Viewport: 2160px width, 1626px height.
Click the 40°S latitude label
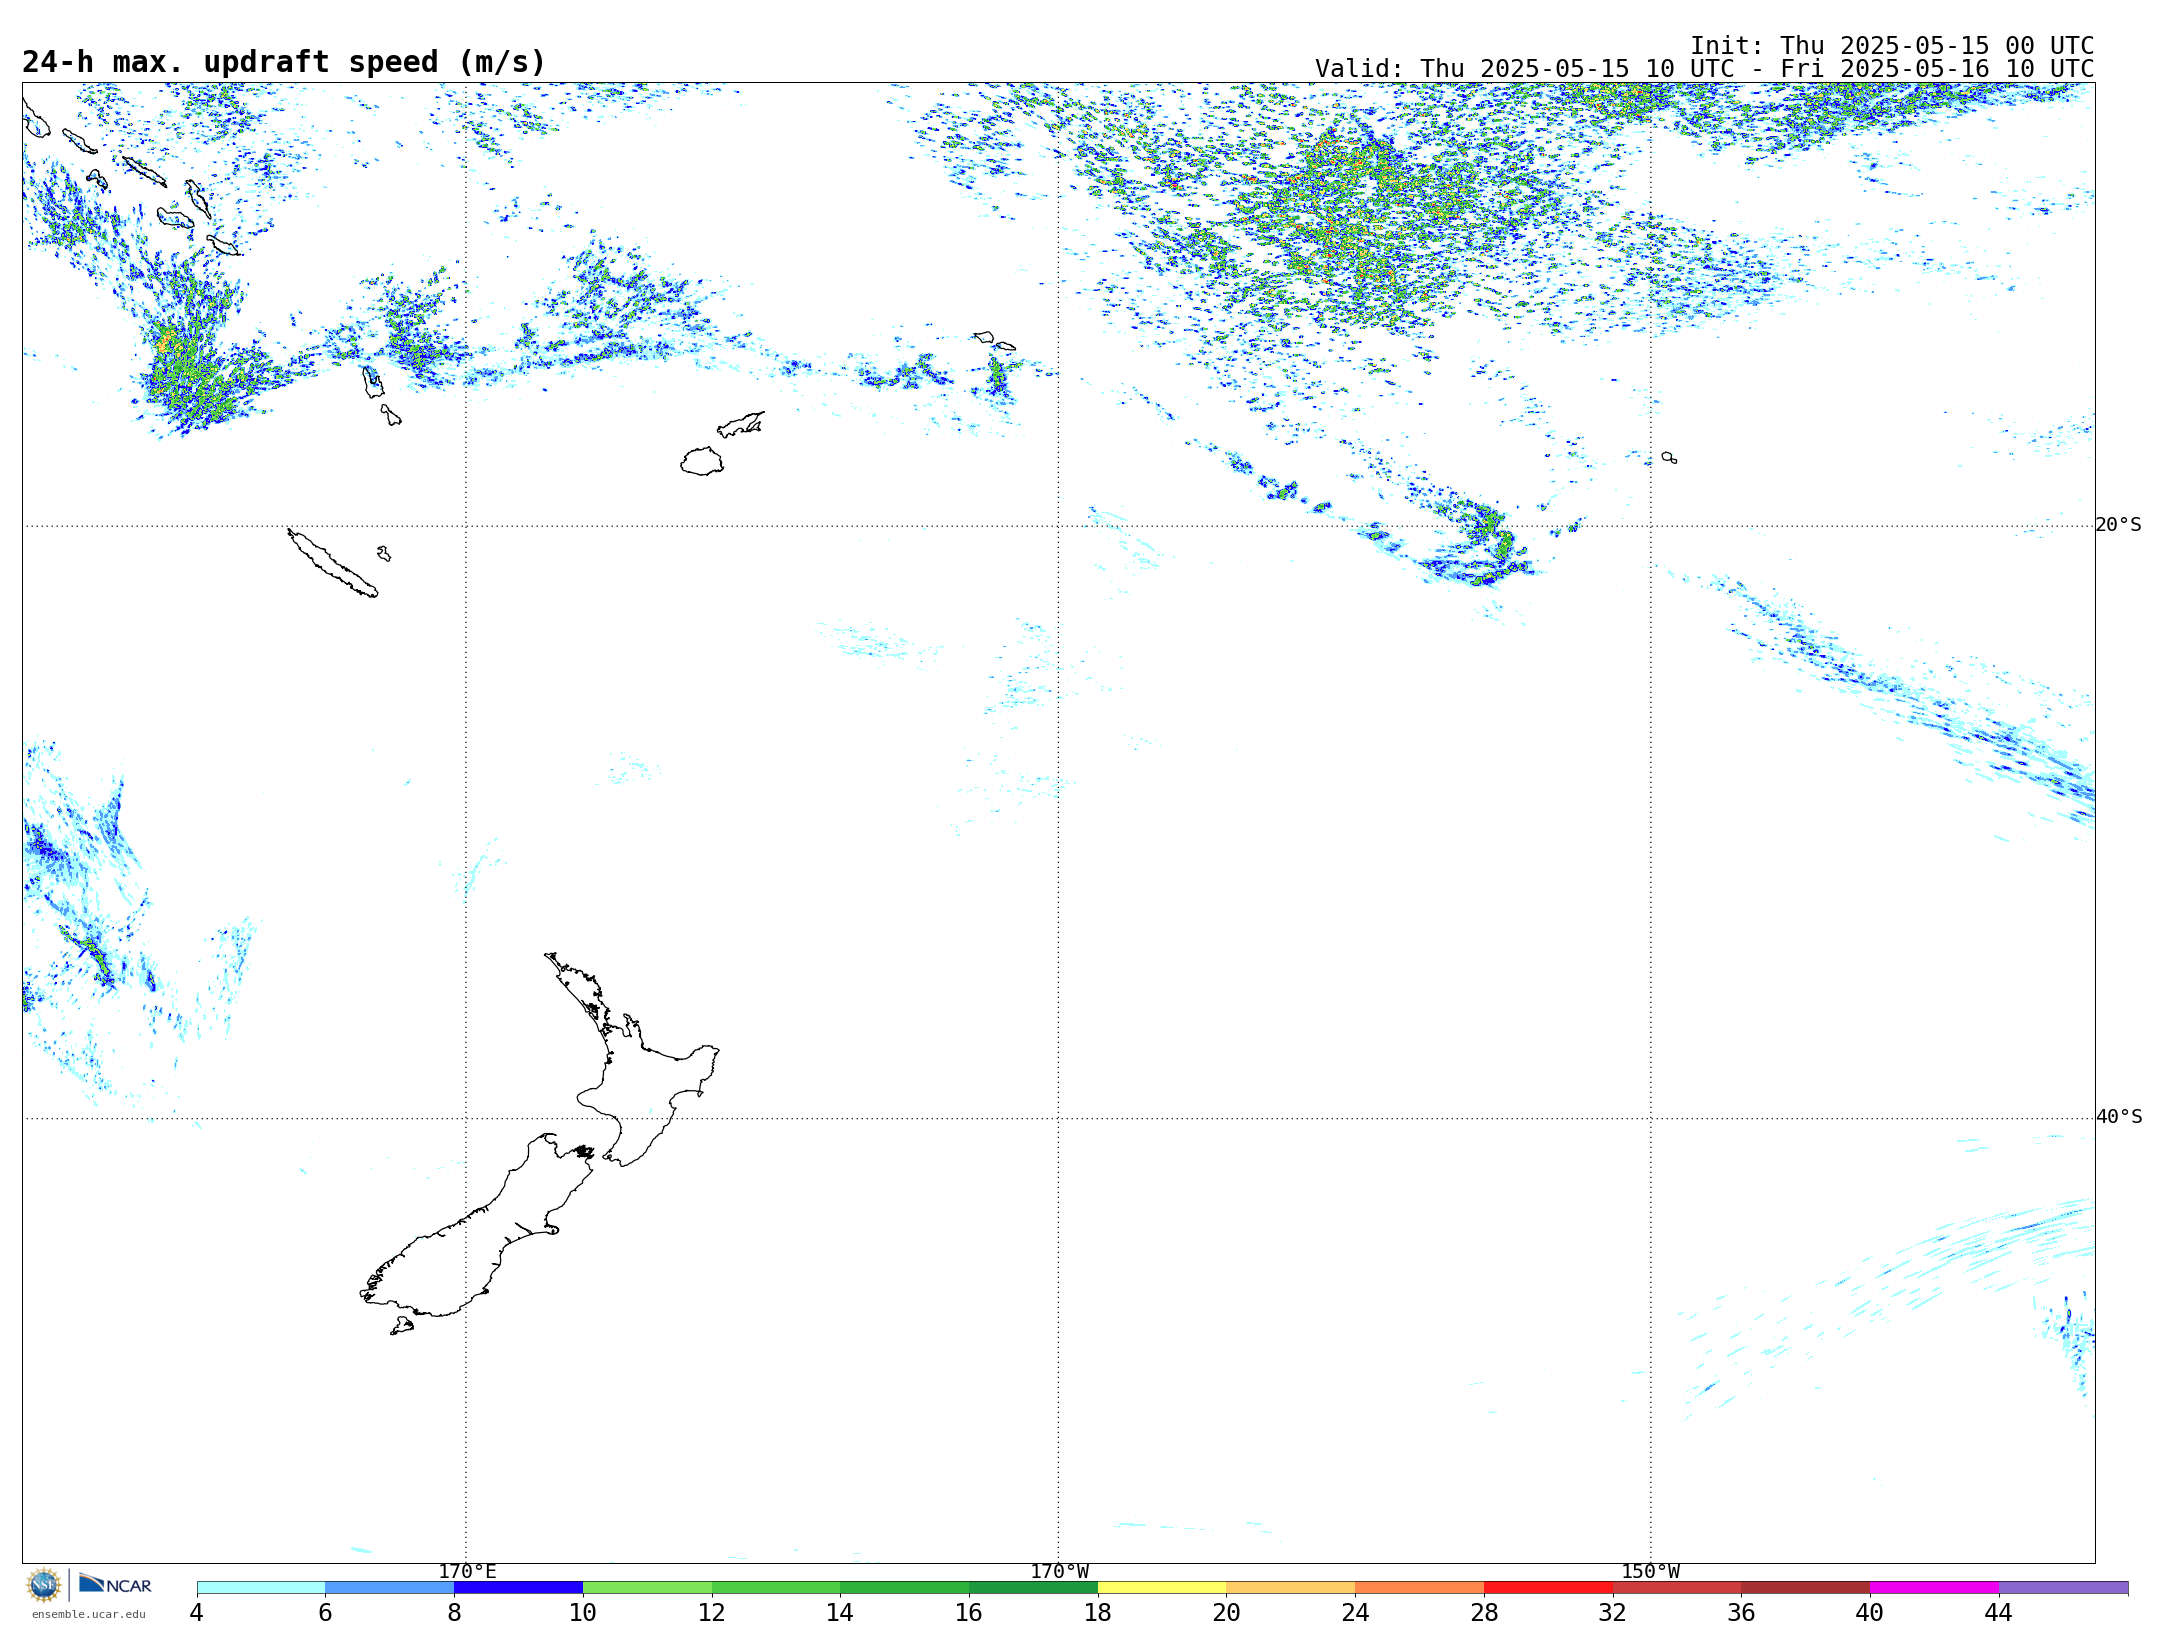point(2118,1117)
